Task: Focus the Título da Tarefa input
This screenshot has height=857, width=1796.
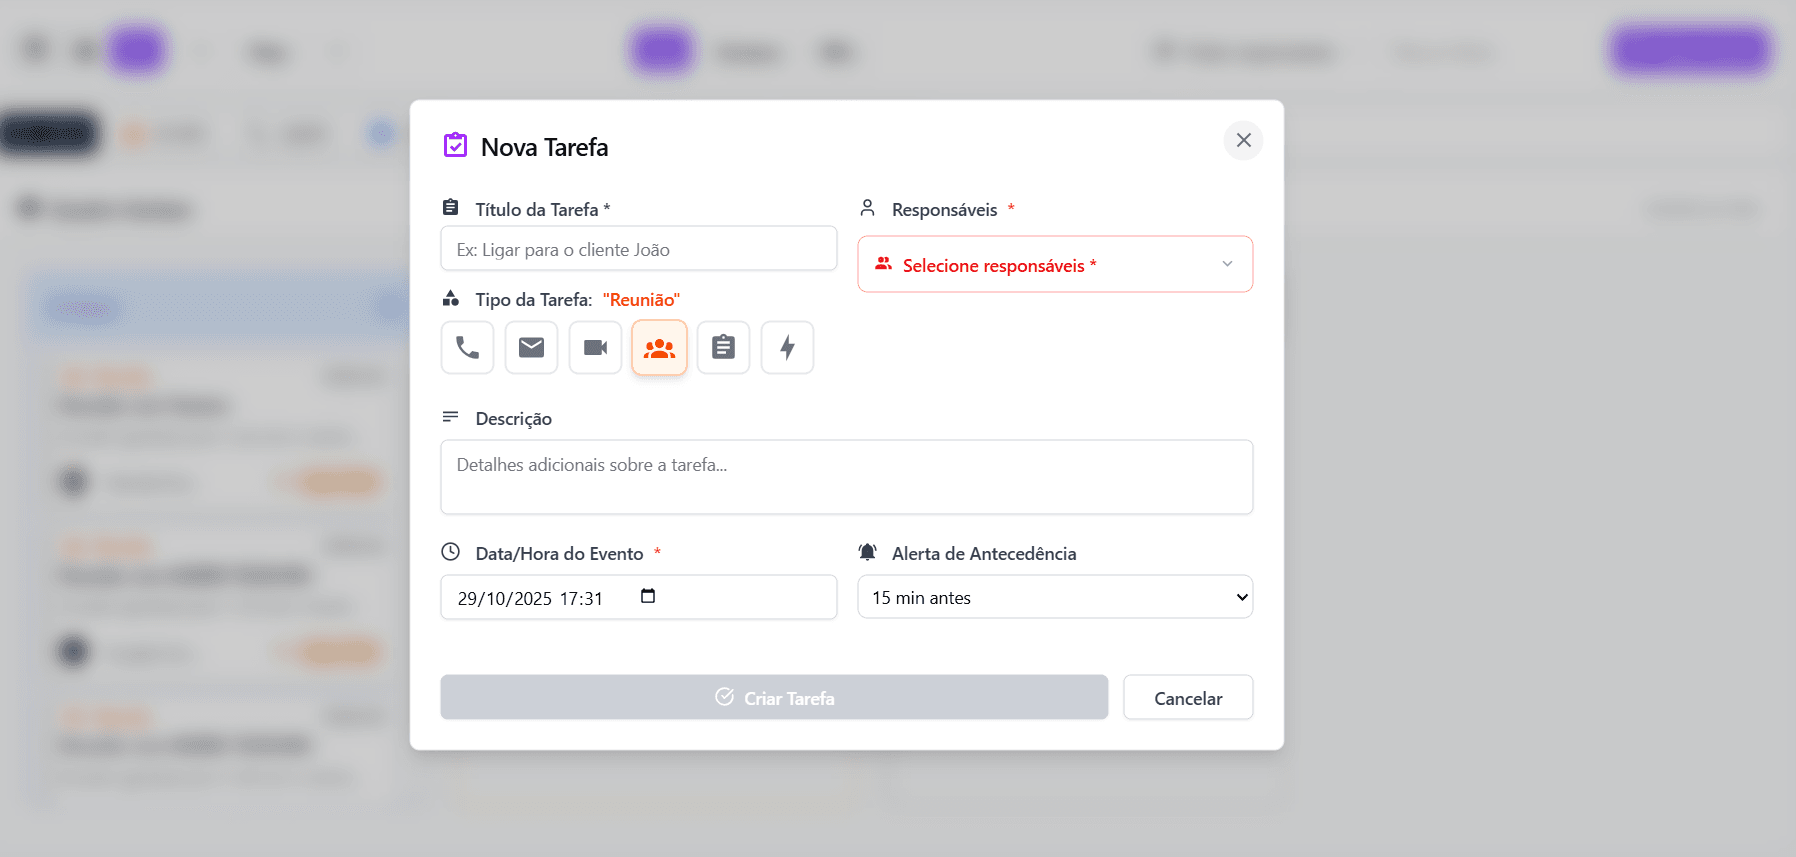Action: click(638, 249)
